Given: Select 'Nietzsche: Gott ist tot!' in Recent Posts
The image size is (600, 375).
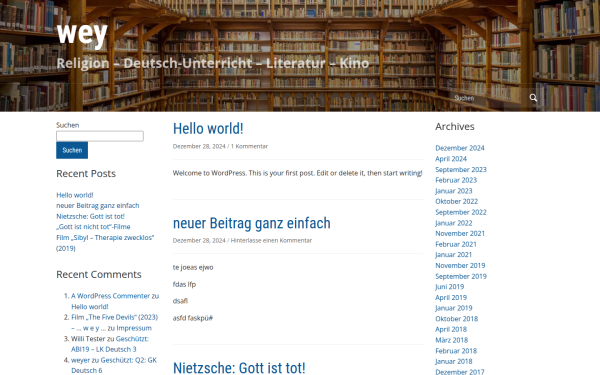Looking at the screenshot, I should pos(90,216).
